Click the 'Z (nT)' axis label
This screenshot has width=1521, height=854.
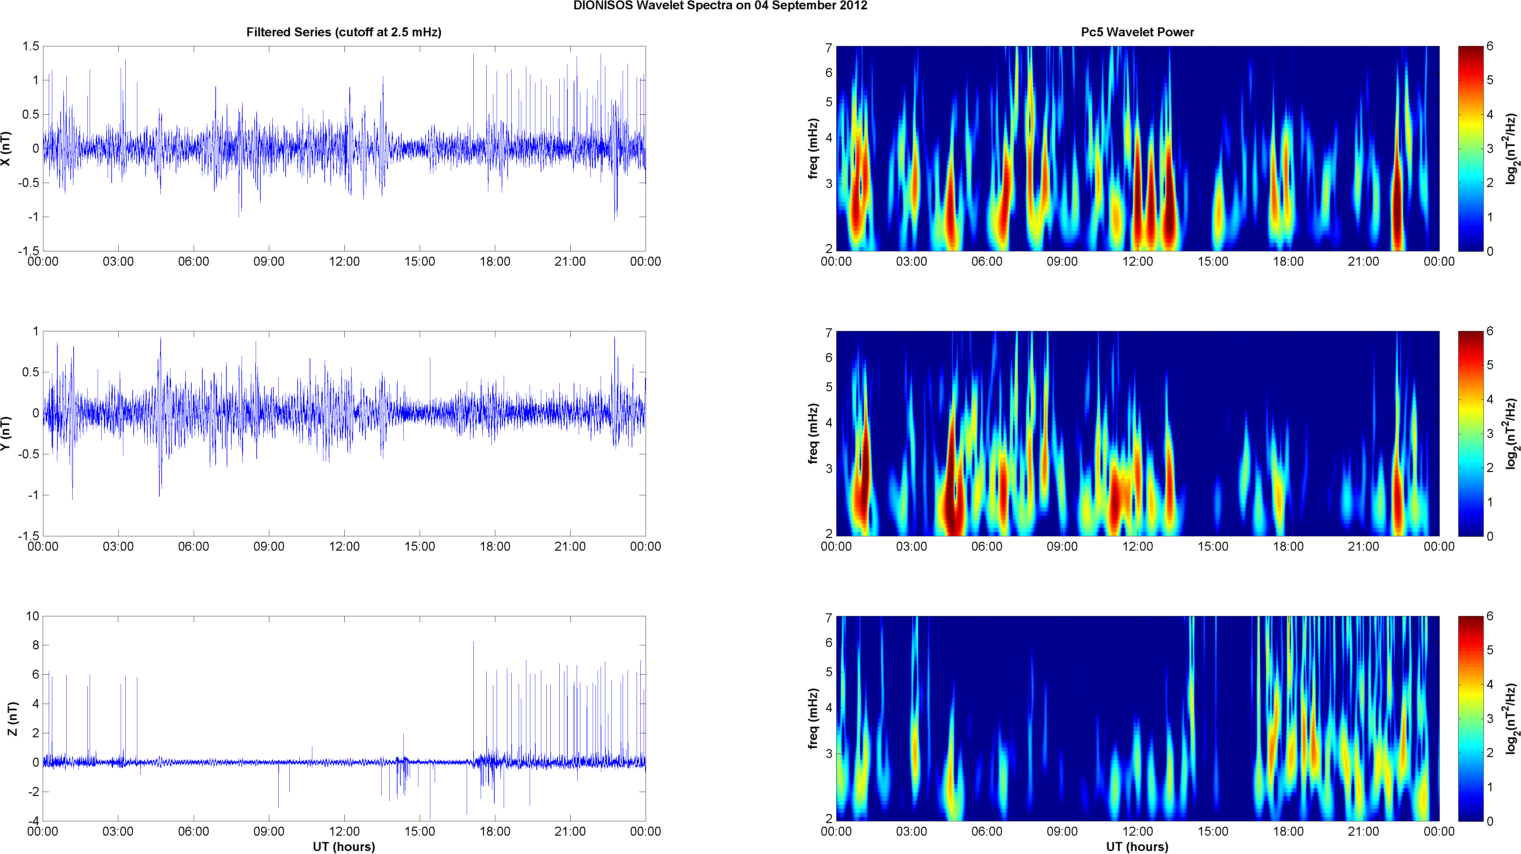(13, 718)
